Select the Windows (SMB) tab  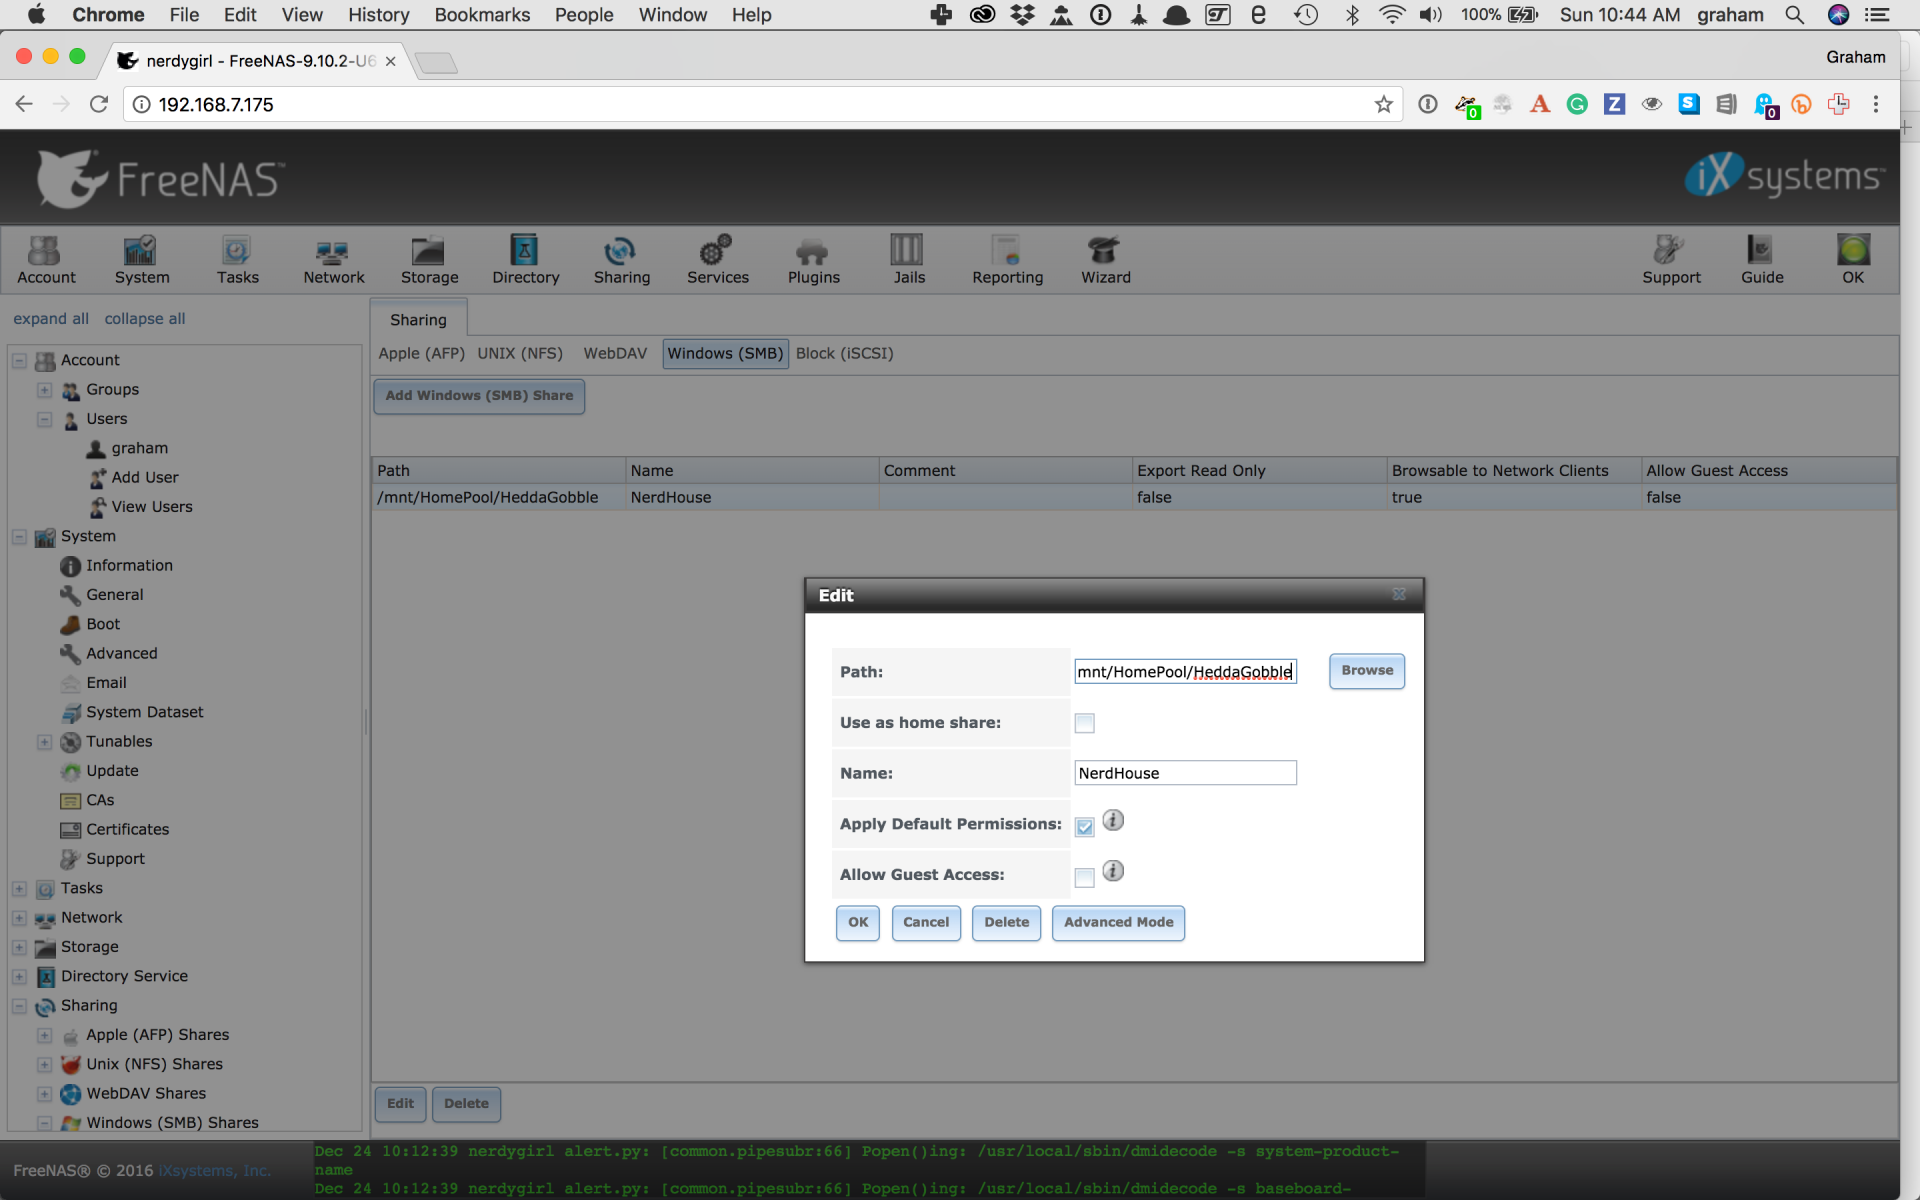(x=725, y=353)
